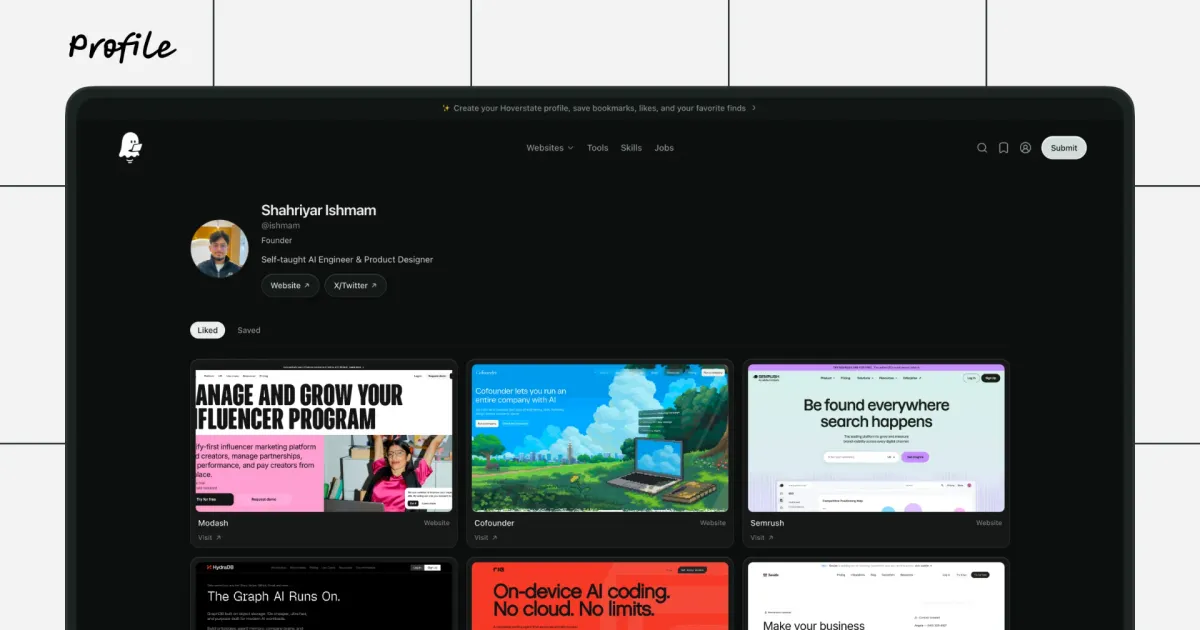The width and height of the screenshot is (1200, 630).
Task: Click the Website label on Semrush card
Action: point(989,523)
